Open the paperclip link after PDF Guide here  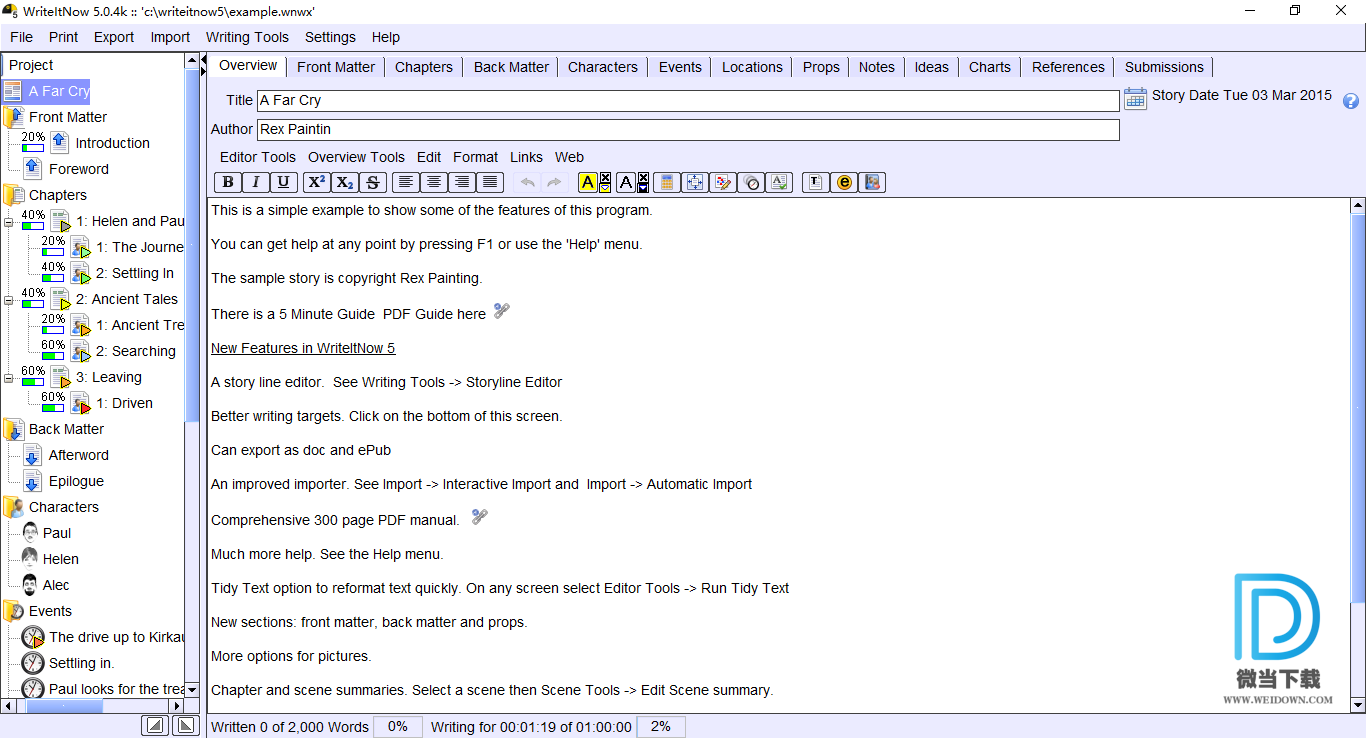[x=502, y=311]
